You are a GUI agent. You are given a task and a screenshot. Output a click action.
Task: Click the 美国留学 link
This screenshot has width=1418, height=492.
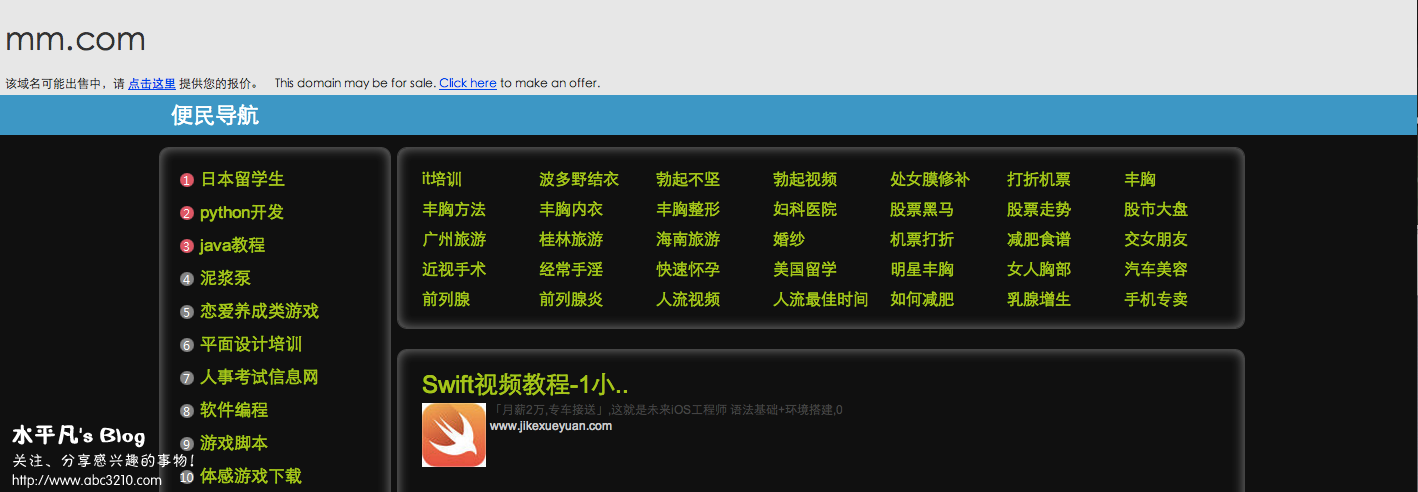coord(804,269)
